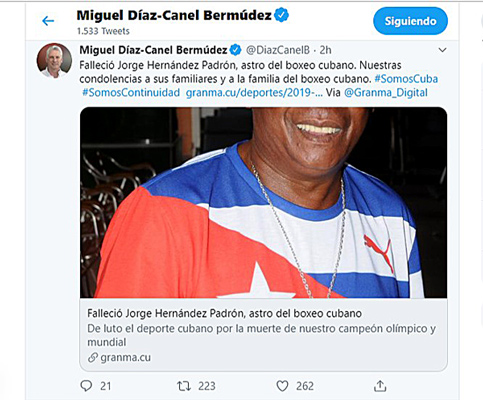Viewport: 483px width, 400px height.
Task: Open the #SomosCuba hashtag
Action: [406, 79]
